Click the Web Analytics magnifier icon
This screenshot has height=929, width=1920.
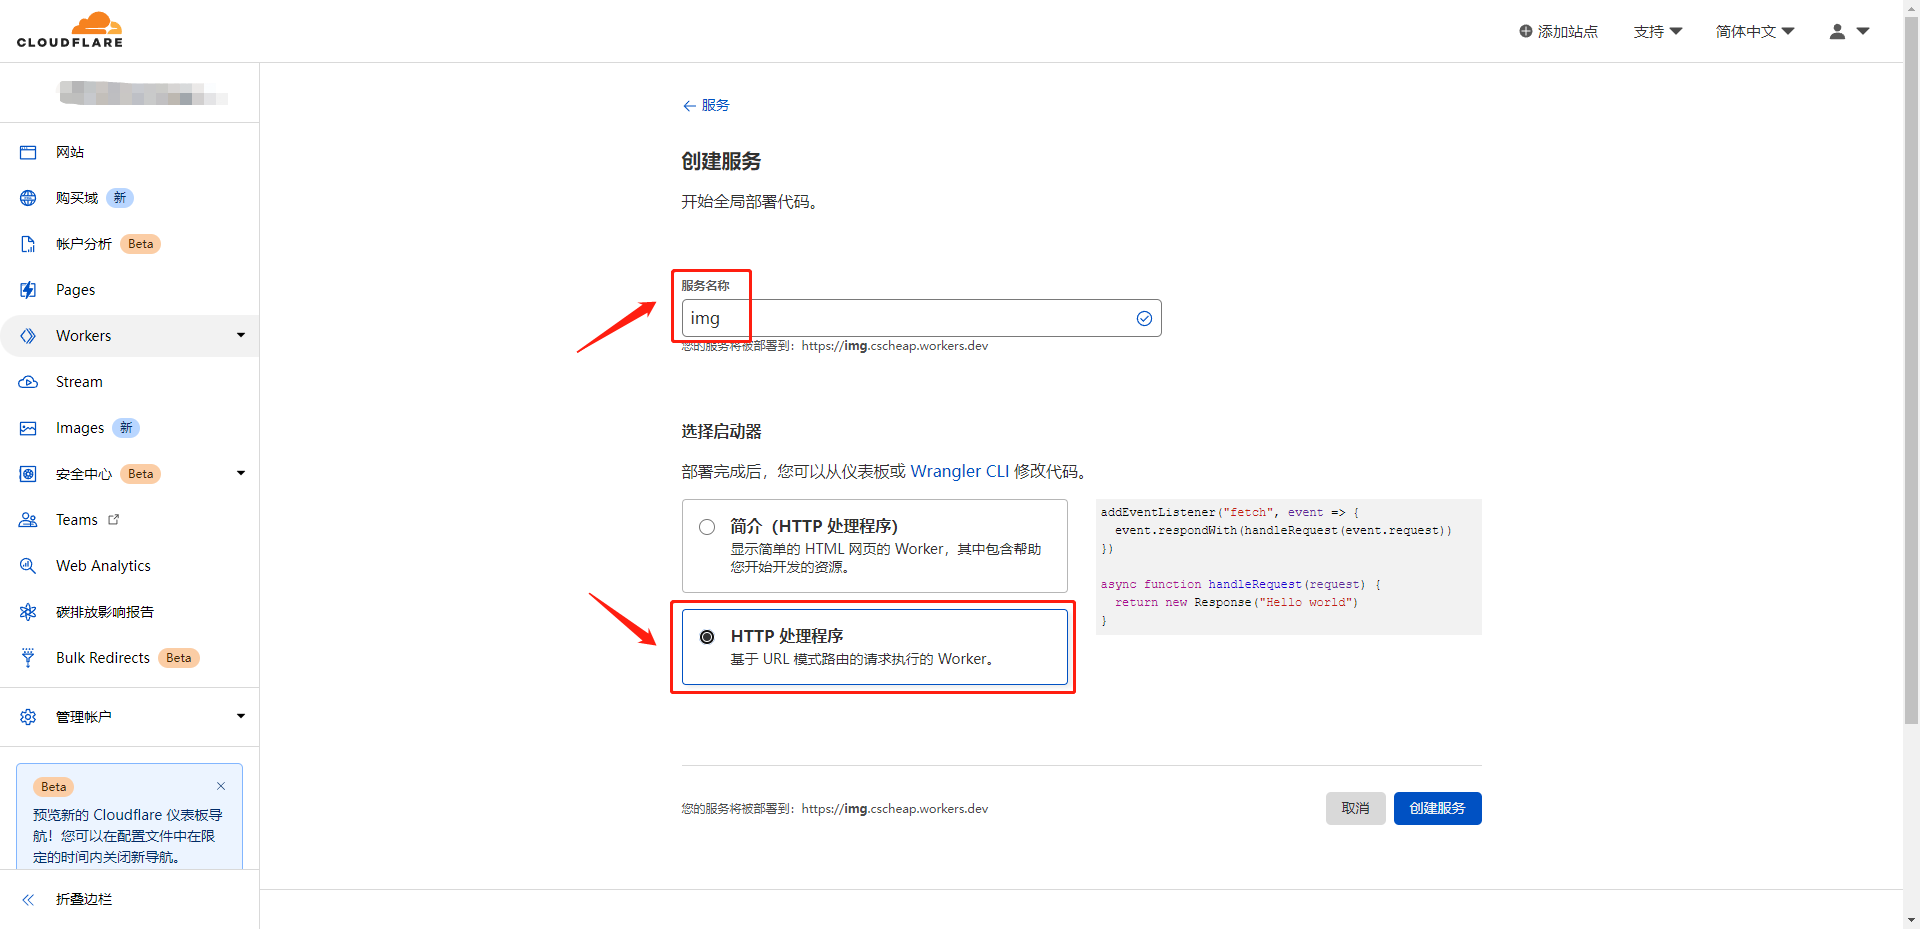click(x=28, y=566)
